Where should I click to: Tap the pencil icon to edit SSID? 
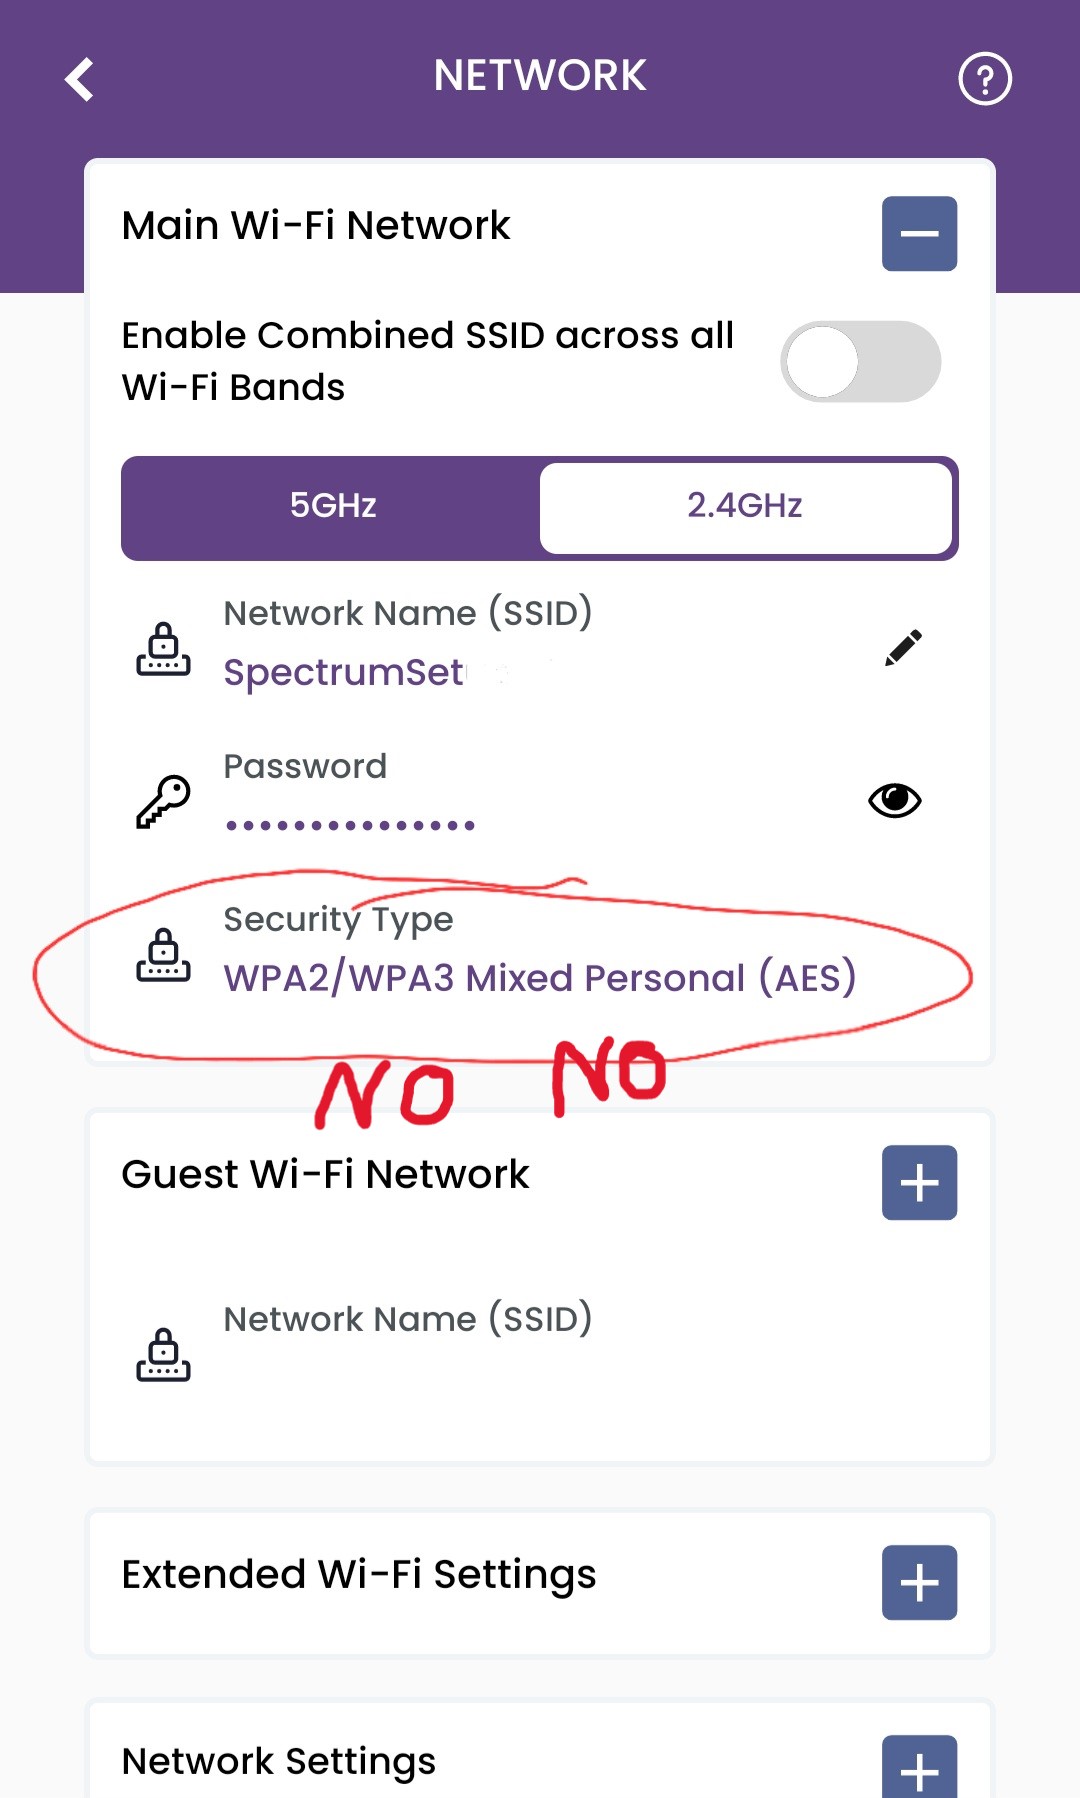[x=903, y=647]
